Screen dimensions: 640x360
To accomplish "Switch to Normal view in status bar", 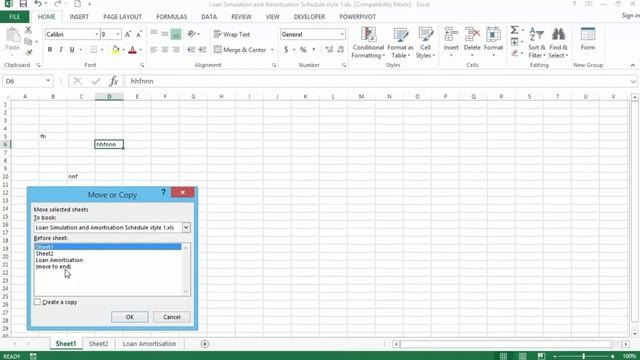I will pos(503,356).
